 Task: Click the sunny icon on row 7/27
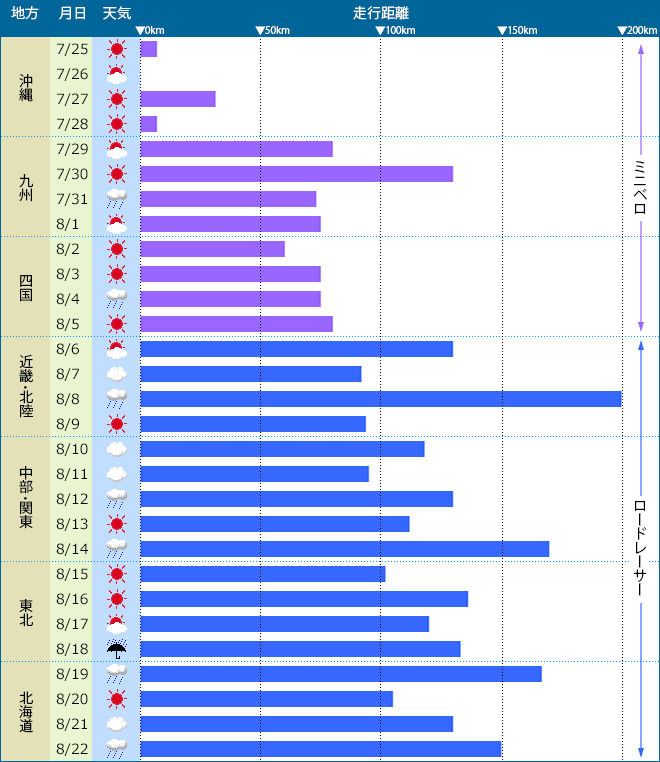pos(117,99)
